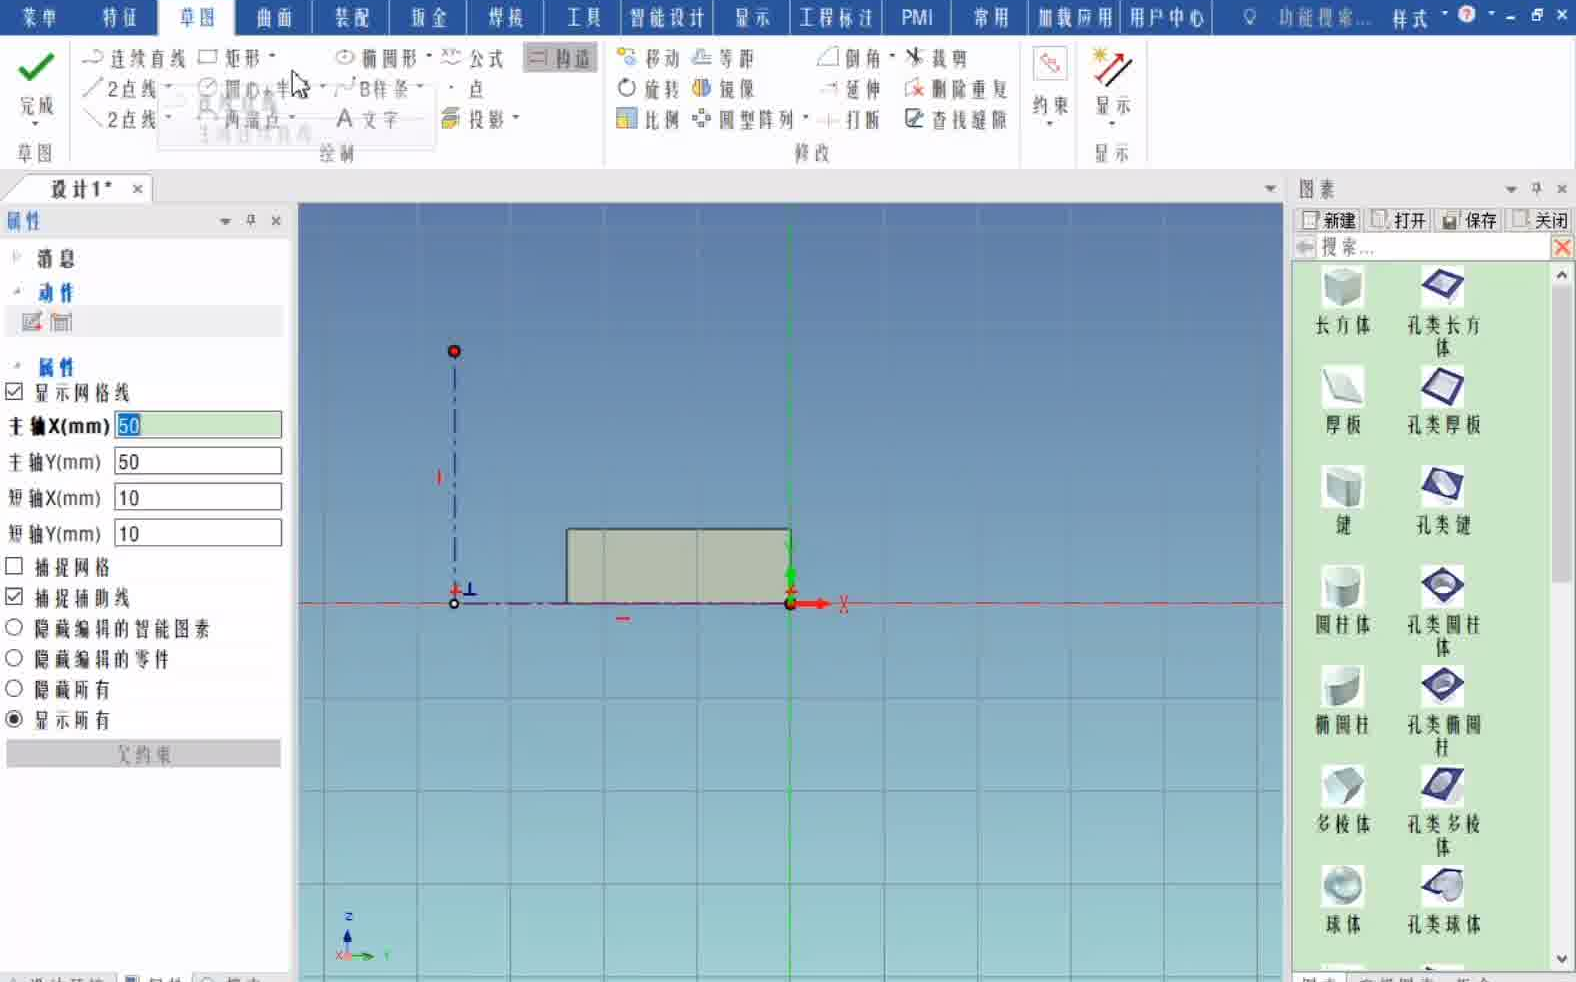This screenshot has width=1576, height=982.
Task: Toggle the 构造 construction line mode
Action: 560,58
